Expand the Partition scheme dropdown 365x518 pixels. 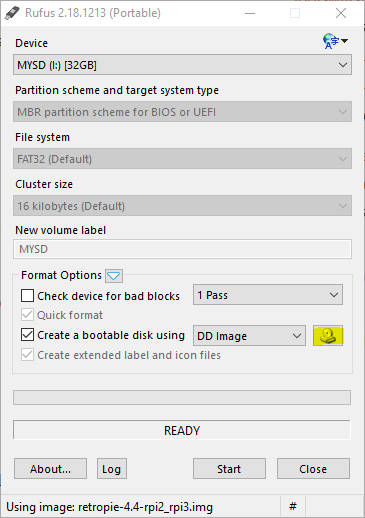point(182,112)
